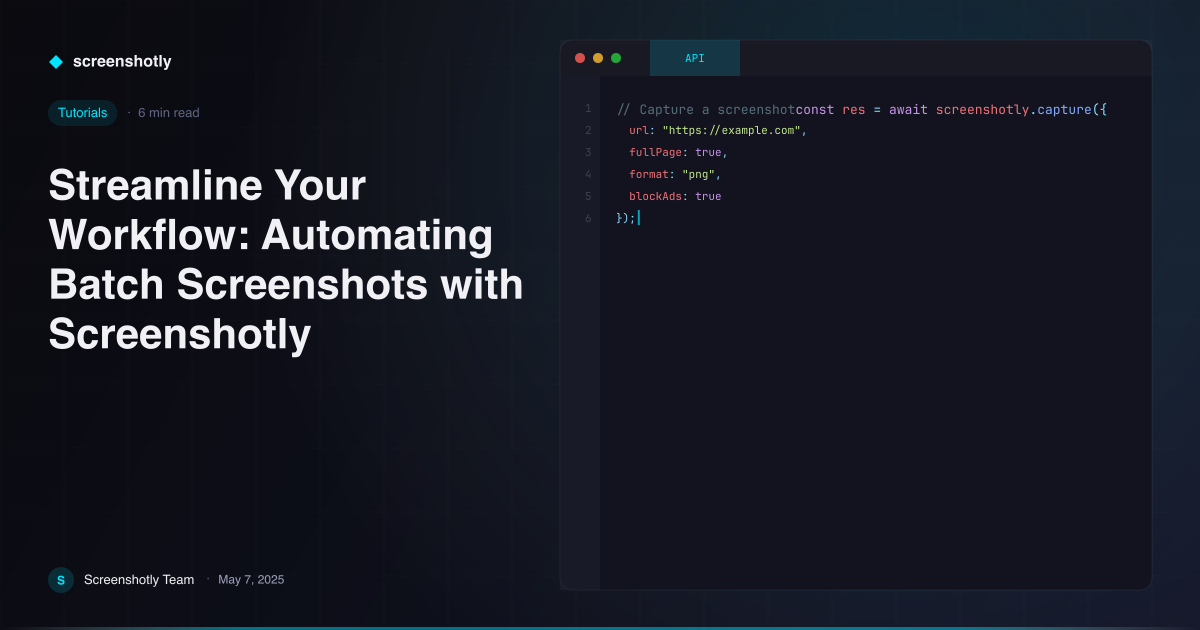Toggle the fullPage true value on line 3
This screenshot has width=1200, height=630.
[708, 152]
